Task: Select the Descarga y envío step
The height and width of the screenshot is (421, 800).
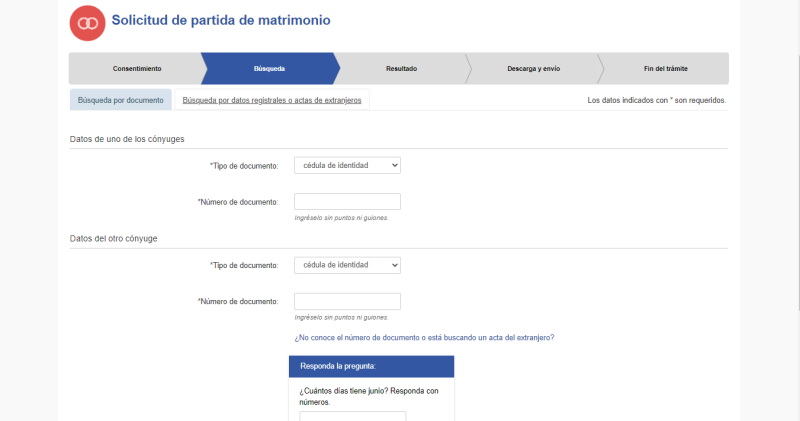Action: [531, 69]
